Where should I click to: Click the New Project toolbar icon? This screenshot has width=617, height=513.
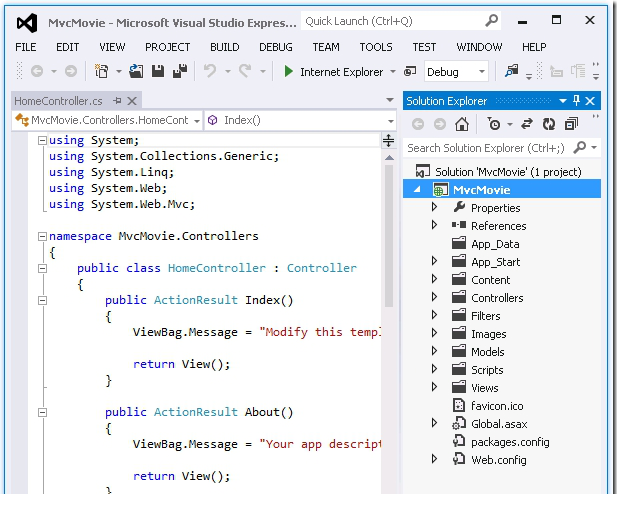[x=102, y=71]
